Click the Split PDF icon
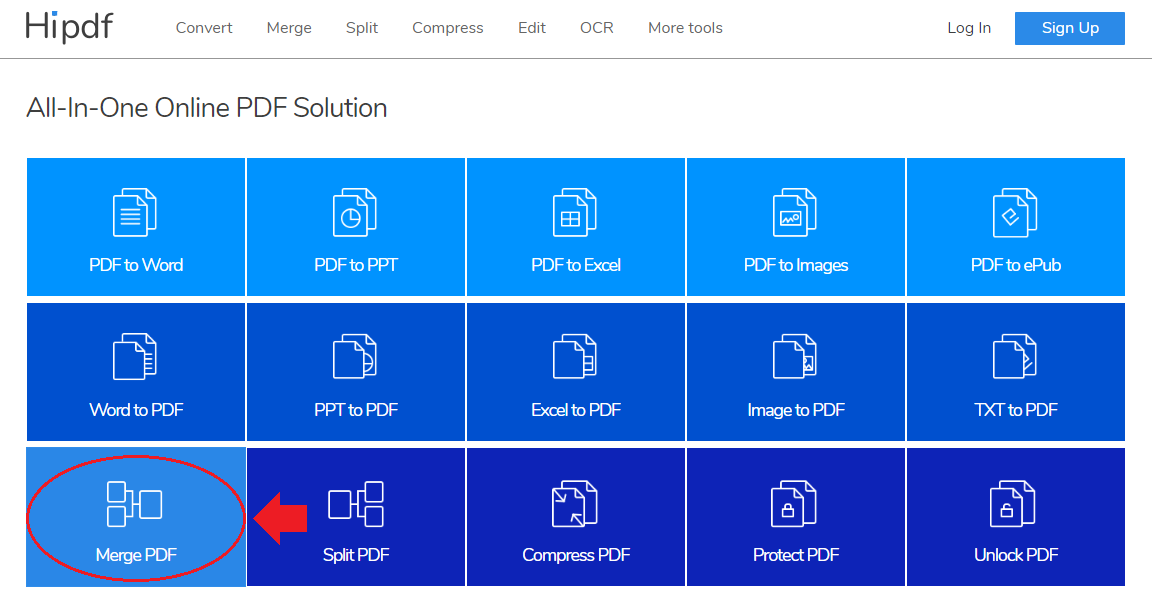Image resolution: width=1152 pixels, height=608 pixels. pos(356,504)
